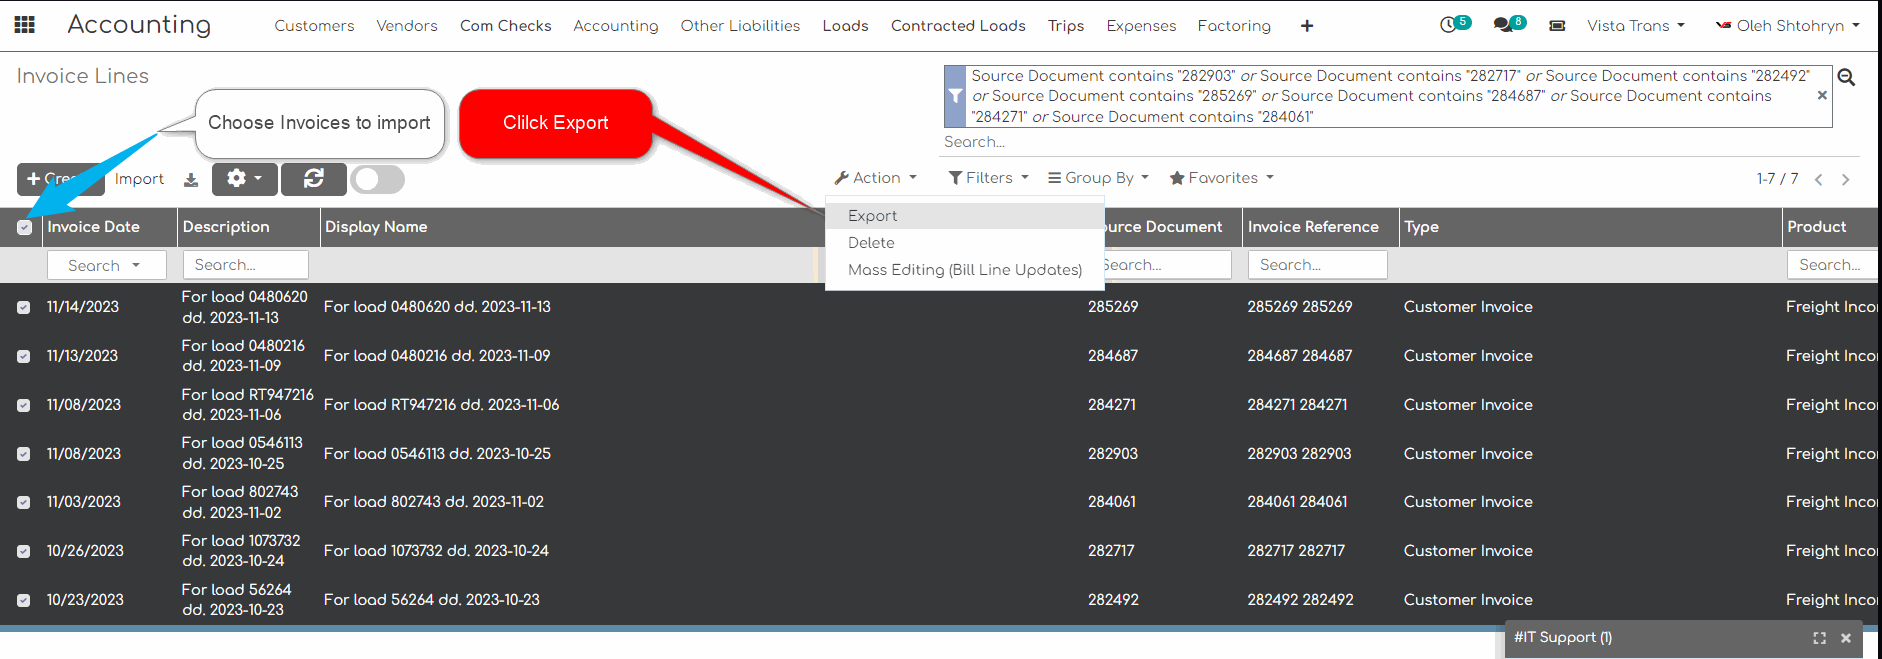Add a new menu item with plus icon

pyautogui.click(x=1306, y=26)
